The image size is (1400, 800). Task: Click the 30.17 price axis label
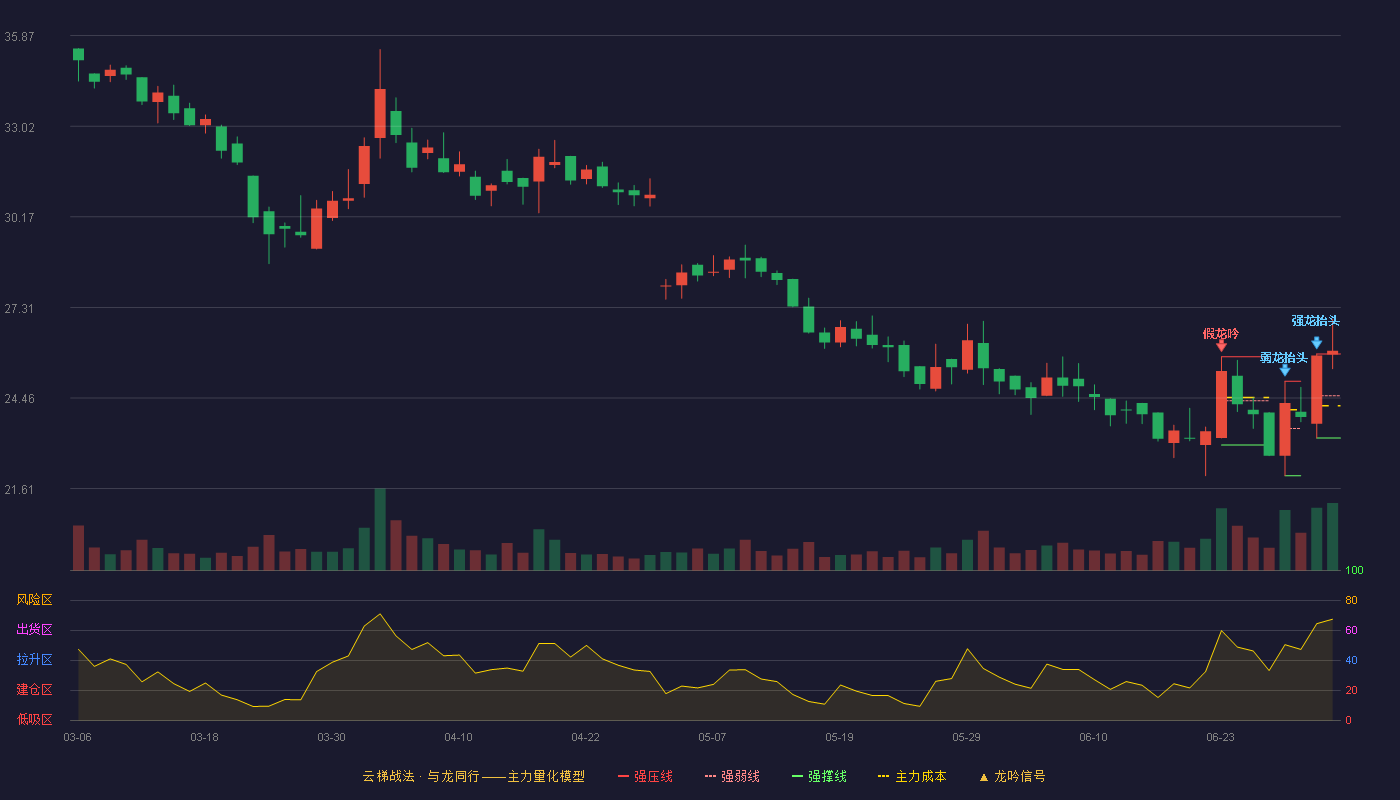pos(19,217)
